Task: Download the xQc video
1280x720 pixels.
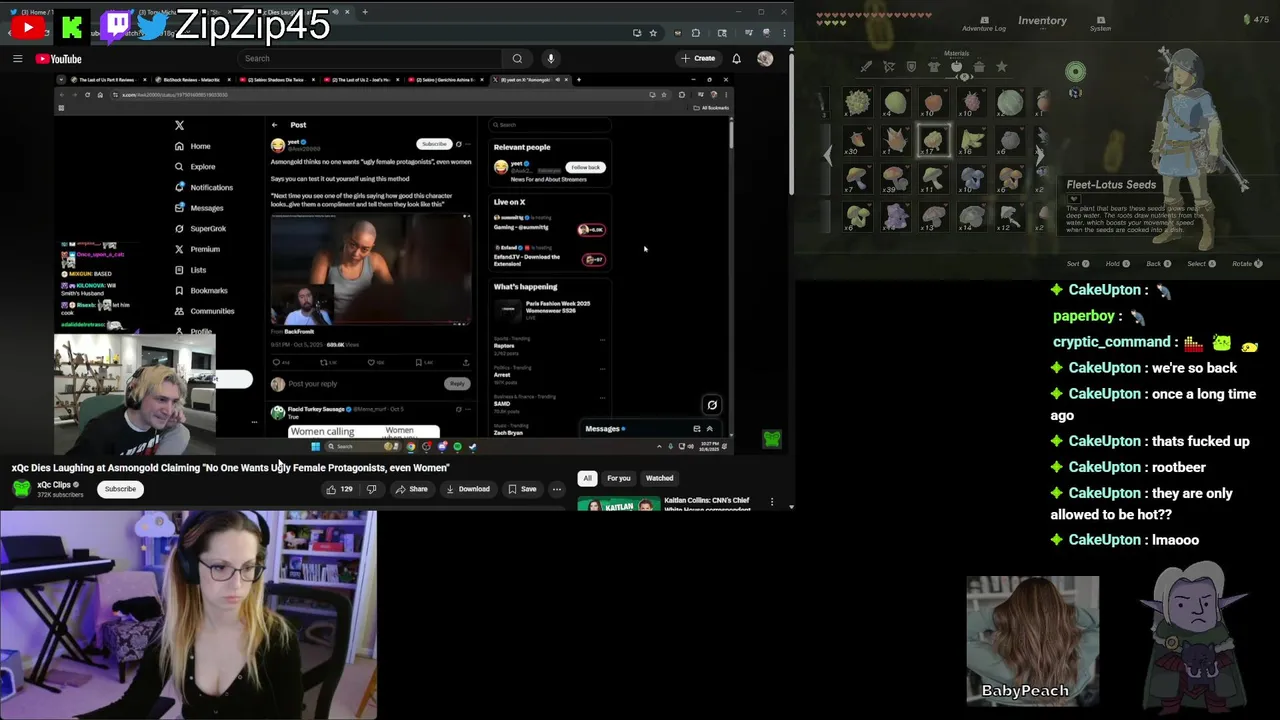Action: click(468, 489)
